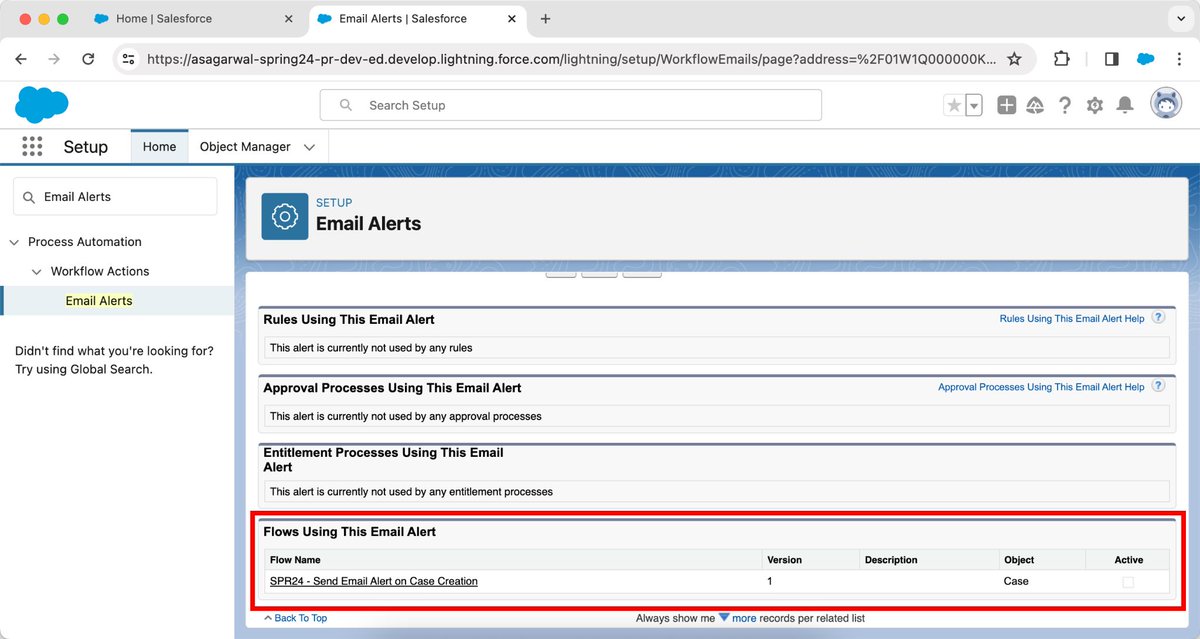Open Approval Processes Using This Email Alert Help

(x=1041, y=387)
